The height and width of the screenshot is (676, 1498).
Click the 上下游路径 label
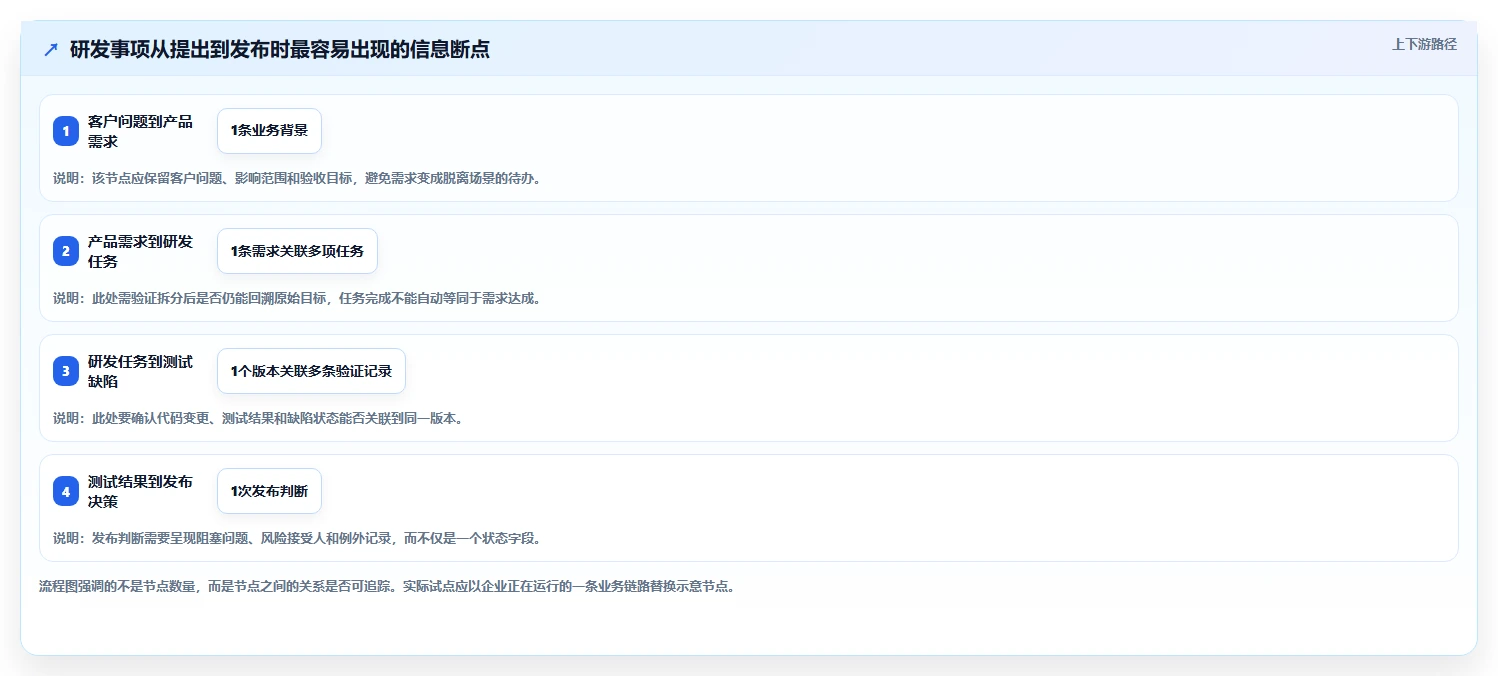1424,44
